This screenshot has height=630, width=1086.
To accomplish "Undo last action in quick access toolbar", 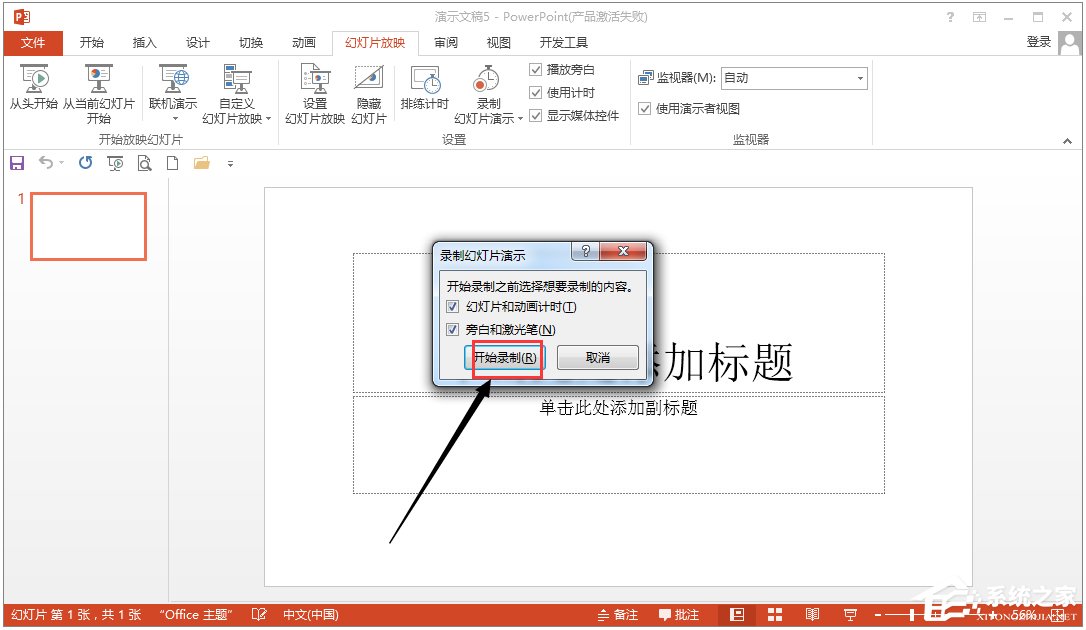I will 46,163.
